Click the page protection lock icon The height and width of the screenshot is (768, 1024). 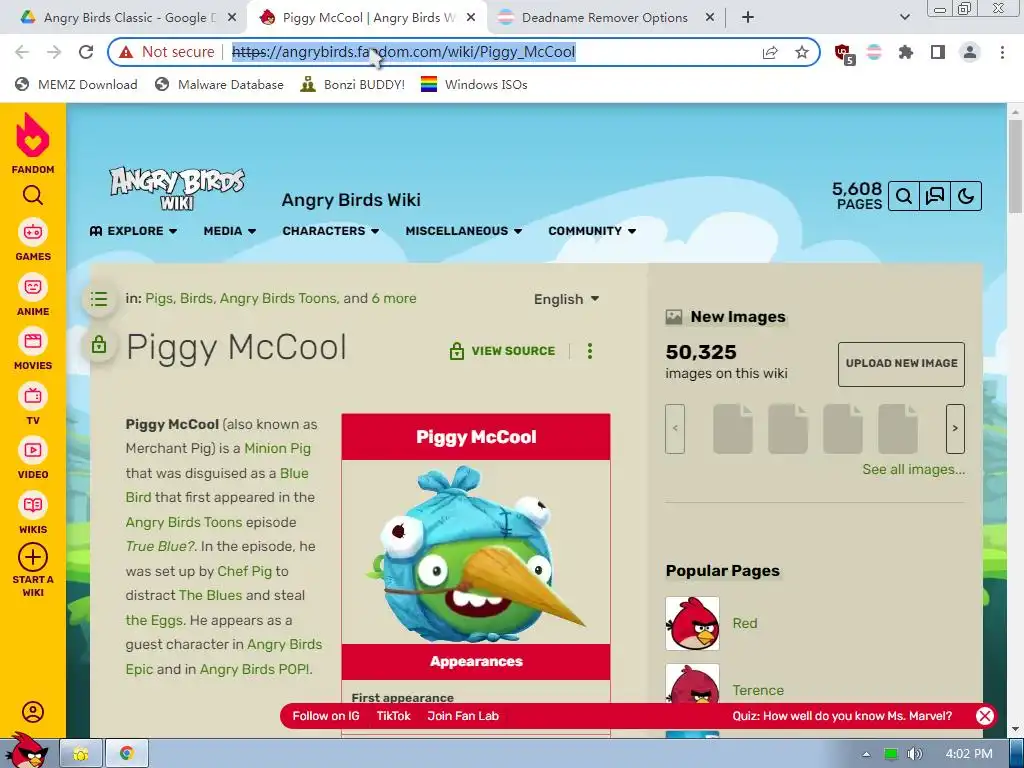[99, 344]
